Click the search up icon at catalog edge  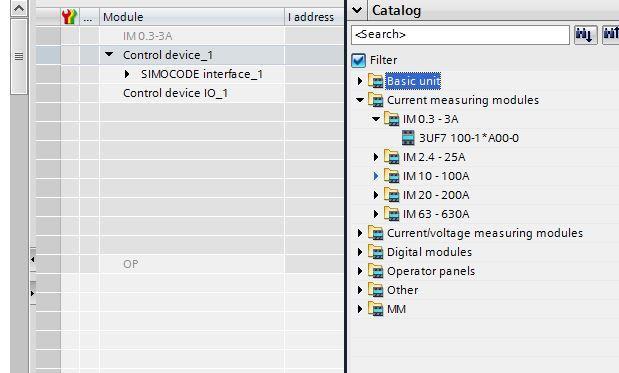tap(611, 35)
